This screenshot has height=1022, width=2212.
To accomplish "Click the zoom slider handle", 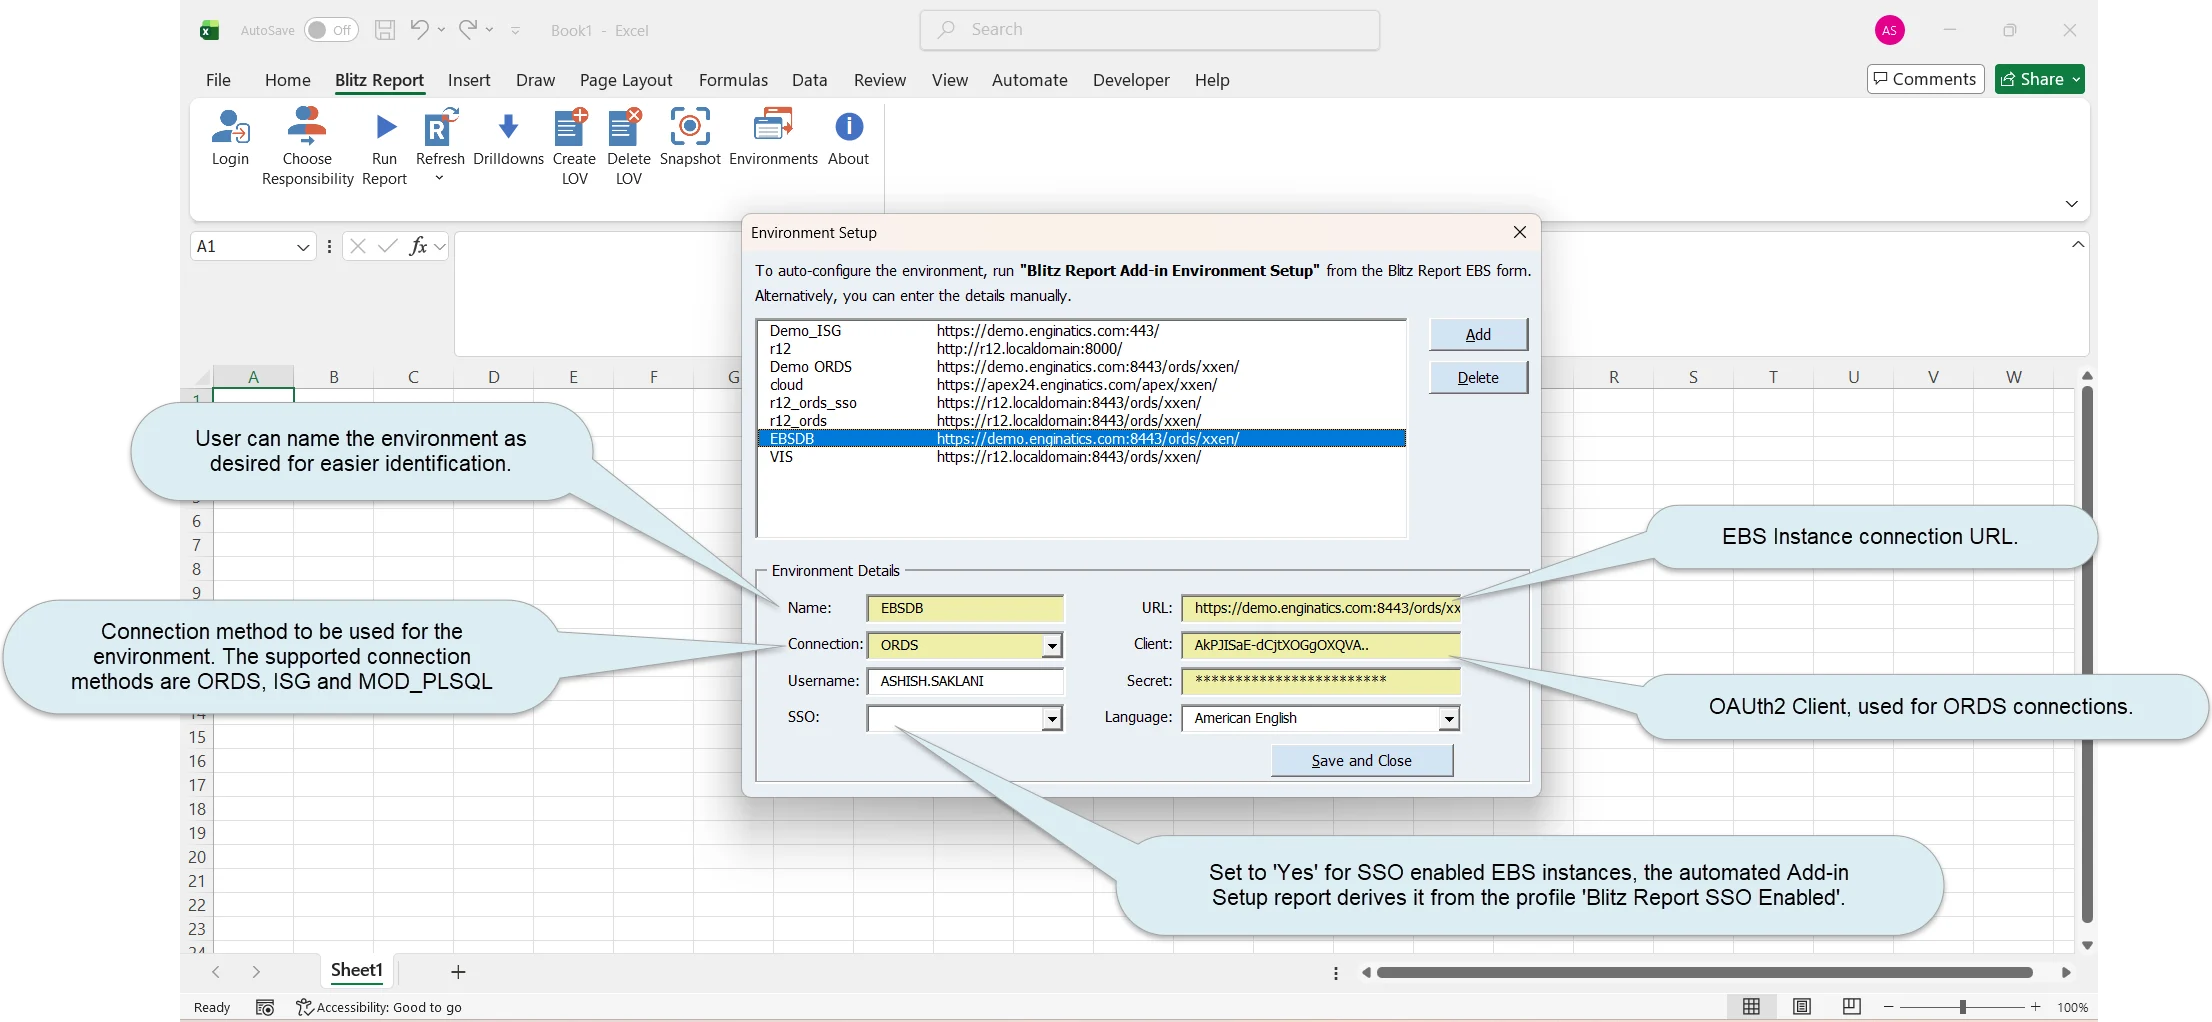I will pyautogui.click(x=1963, y=1007).
